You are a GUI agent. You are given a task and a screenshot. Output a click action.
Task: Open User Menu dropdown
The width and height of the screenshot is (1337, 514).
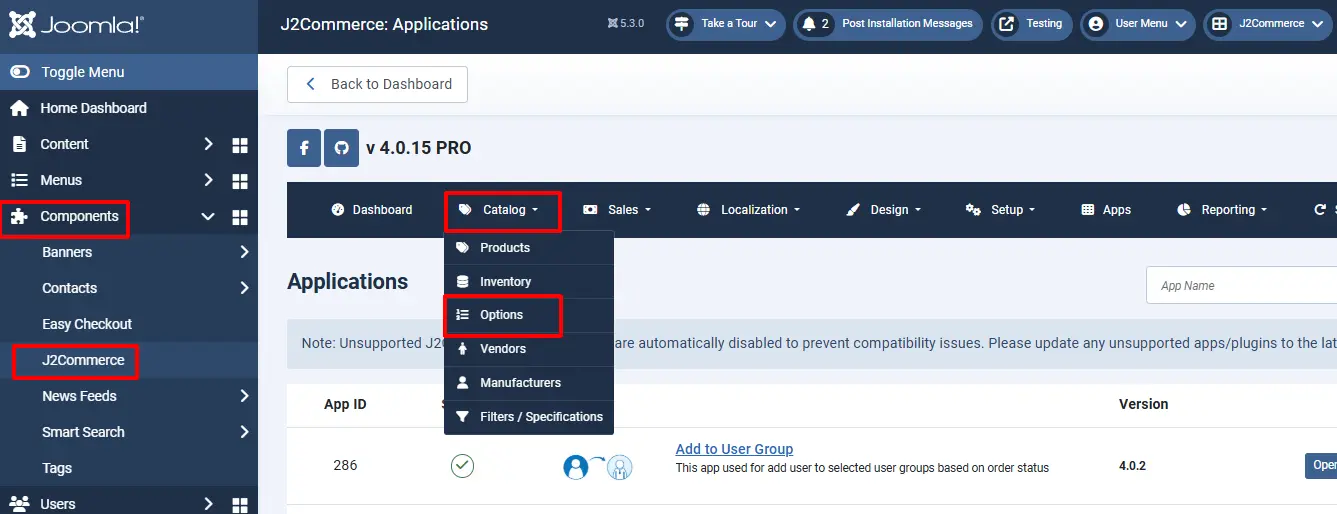[1138, 24]
